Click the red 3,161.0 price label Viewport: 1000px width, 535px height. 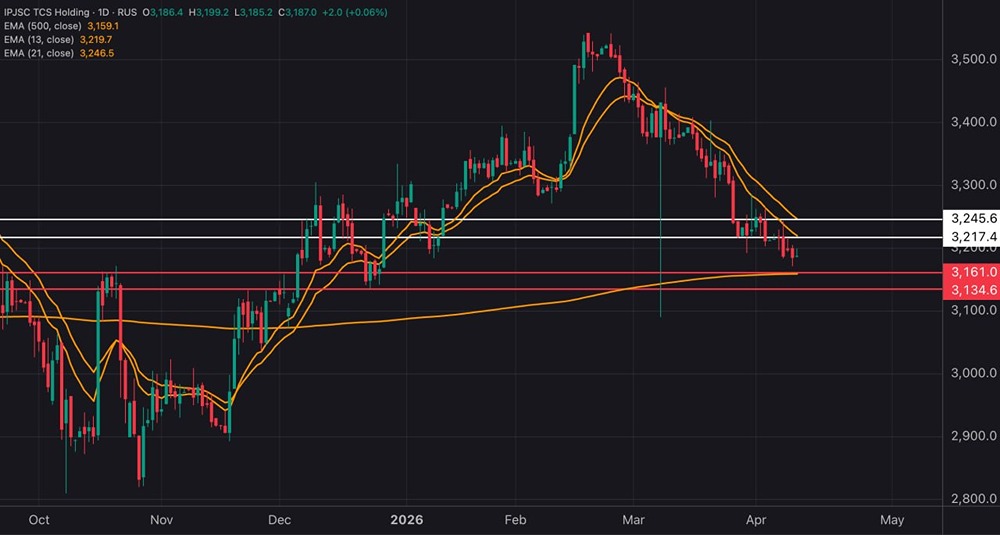[x=973, y=272]
